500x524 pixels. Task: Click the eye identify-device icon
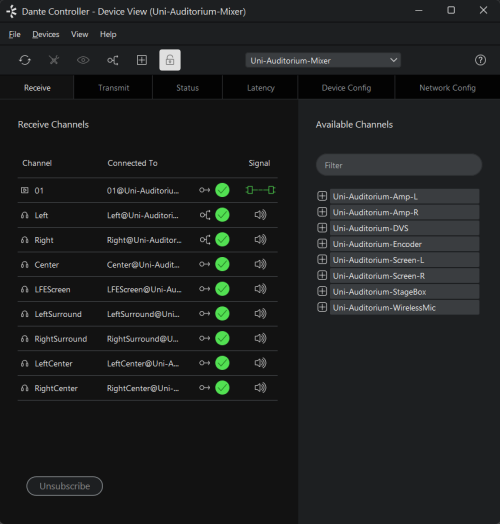(83, 60)
